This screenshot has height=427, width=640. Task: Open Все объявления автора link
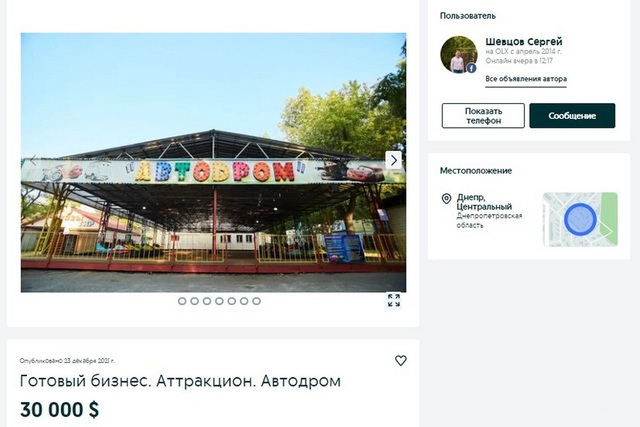point(526,79)
